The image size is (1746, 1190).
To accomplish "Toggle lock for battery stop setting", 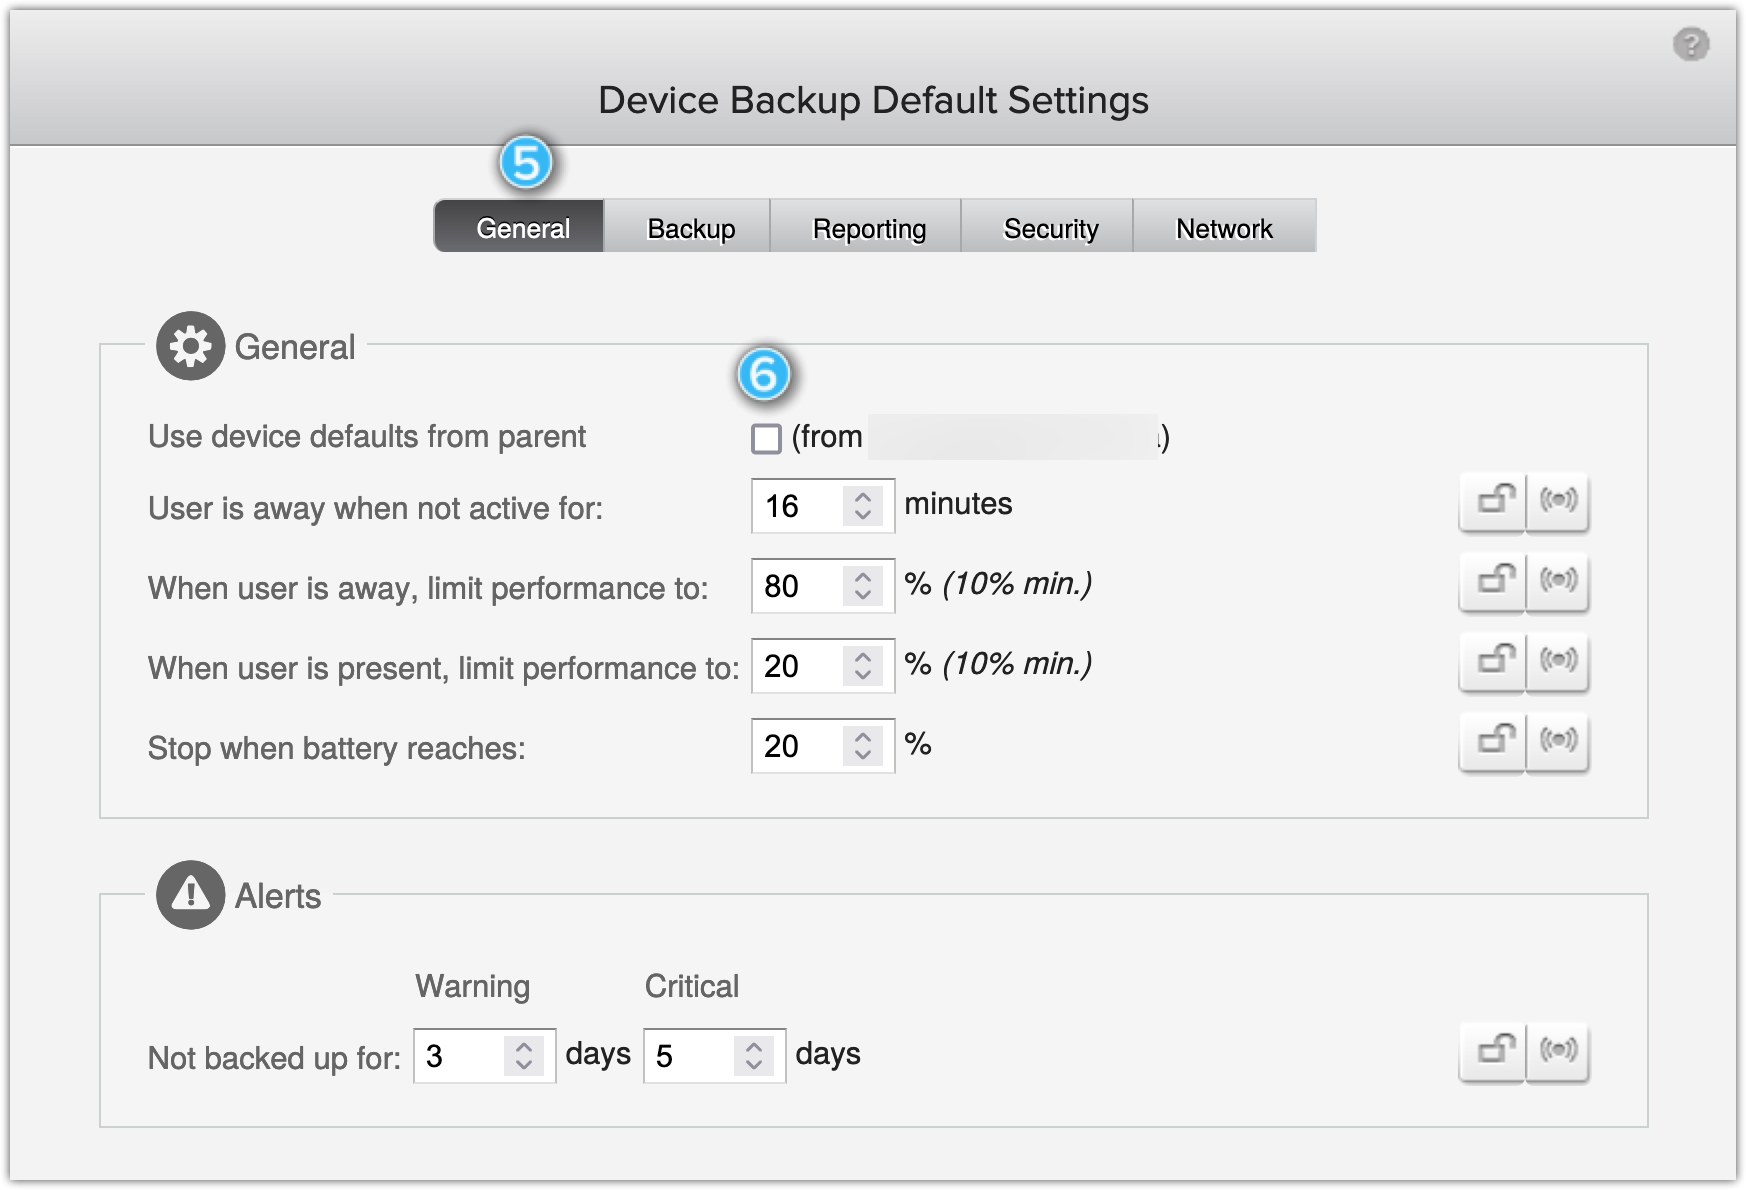I will (x=1493, y=741).
